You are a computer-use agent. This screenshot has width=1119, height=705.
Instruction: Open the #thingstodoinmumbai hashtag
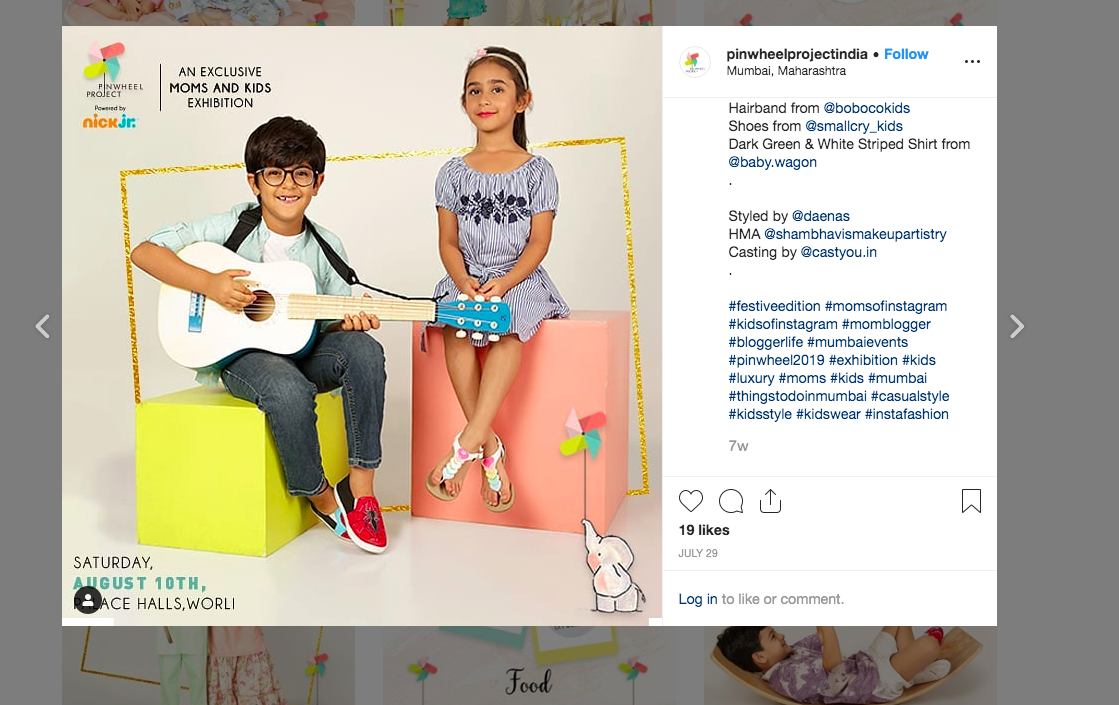[x=797, y=396]
